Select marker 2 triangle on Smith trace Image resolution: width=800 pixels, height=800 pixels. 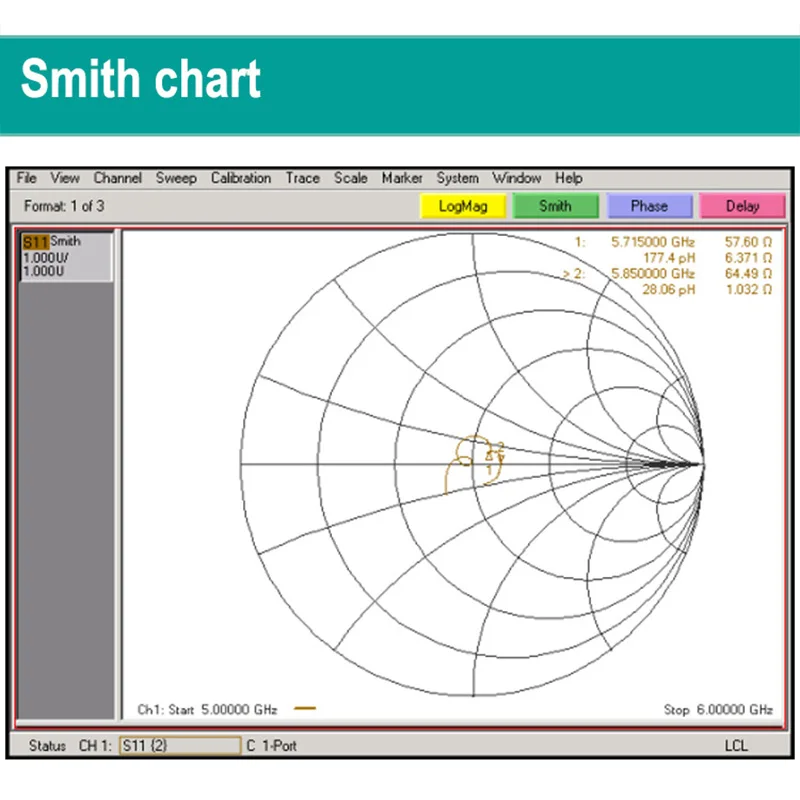coord(501,458)
